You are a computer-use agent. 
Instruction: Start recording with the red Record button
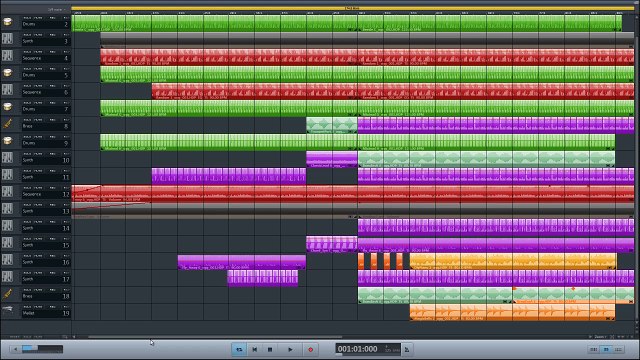pos(310,349)
